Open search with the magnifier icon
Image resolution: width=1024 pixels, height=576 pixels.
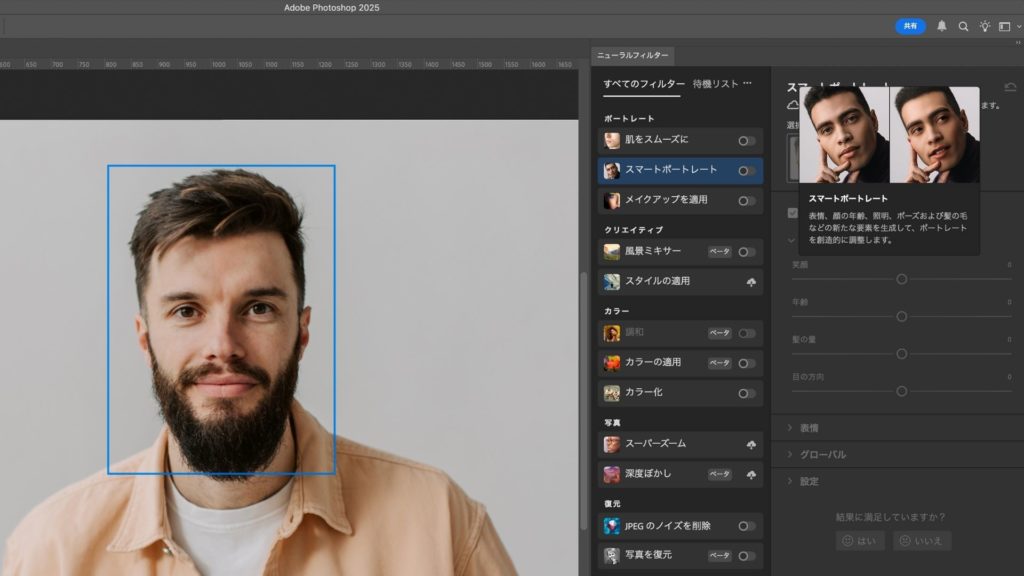pyautogui.click(x=963, y=27)
